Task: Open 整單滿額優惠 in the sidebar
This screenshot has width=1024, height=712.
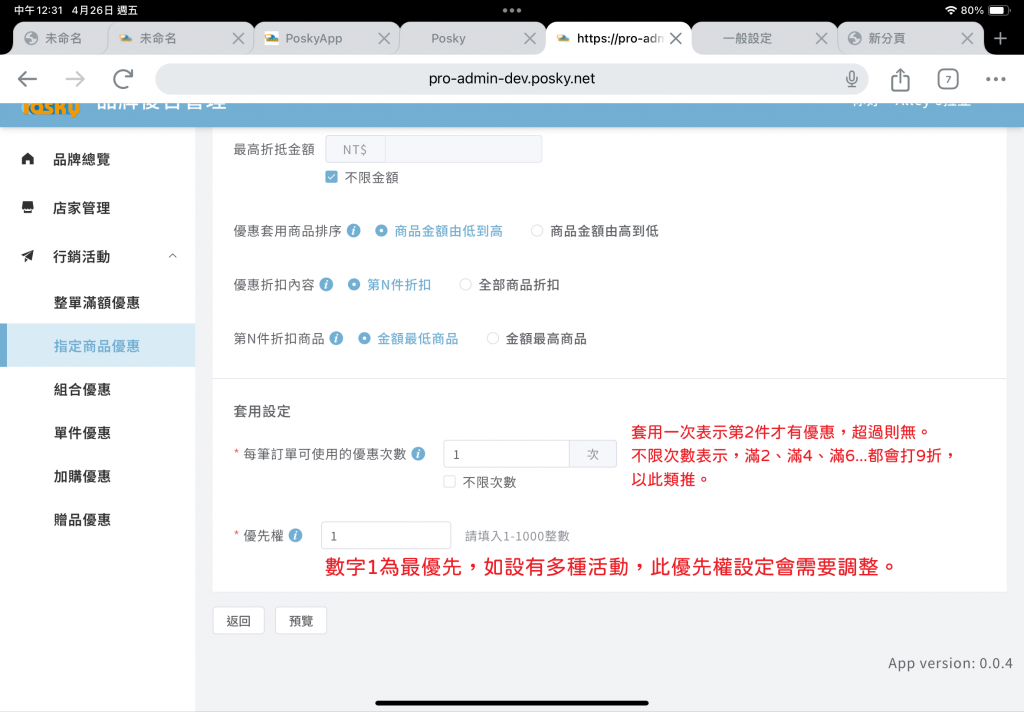Action: coord(97,302)
